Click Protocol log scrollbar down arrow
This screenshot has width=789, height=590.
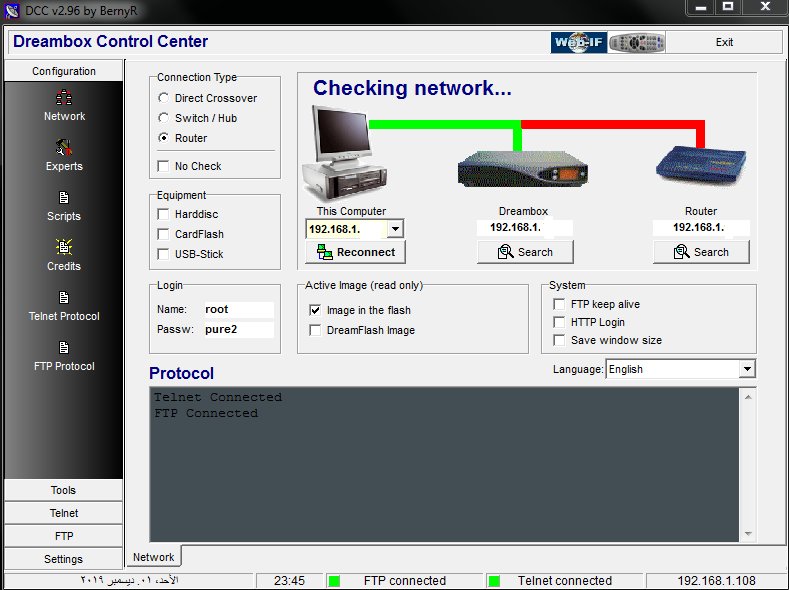748,534
